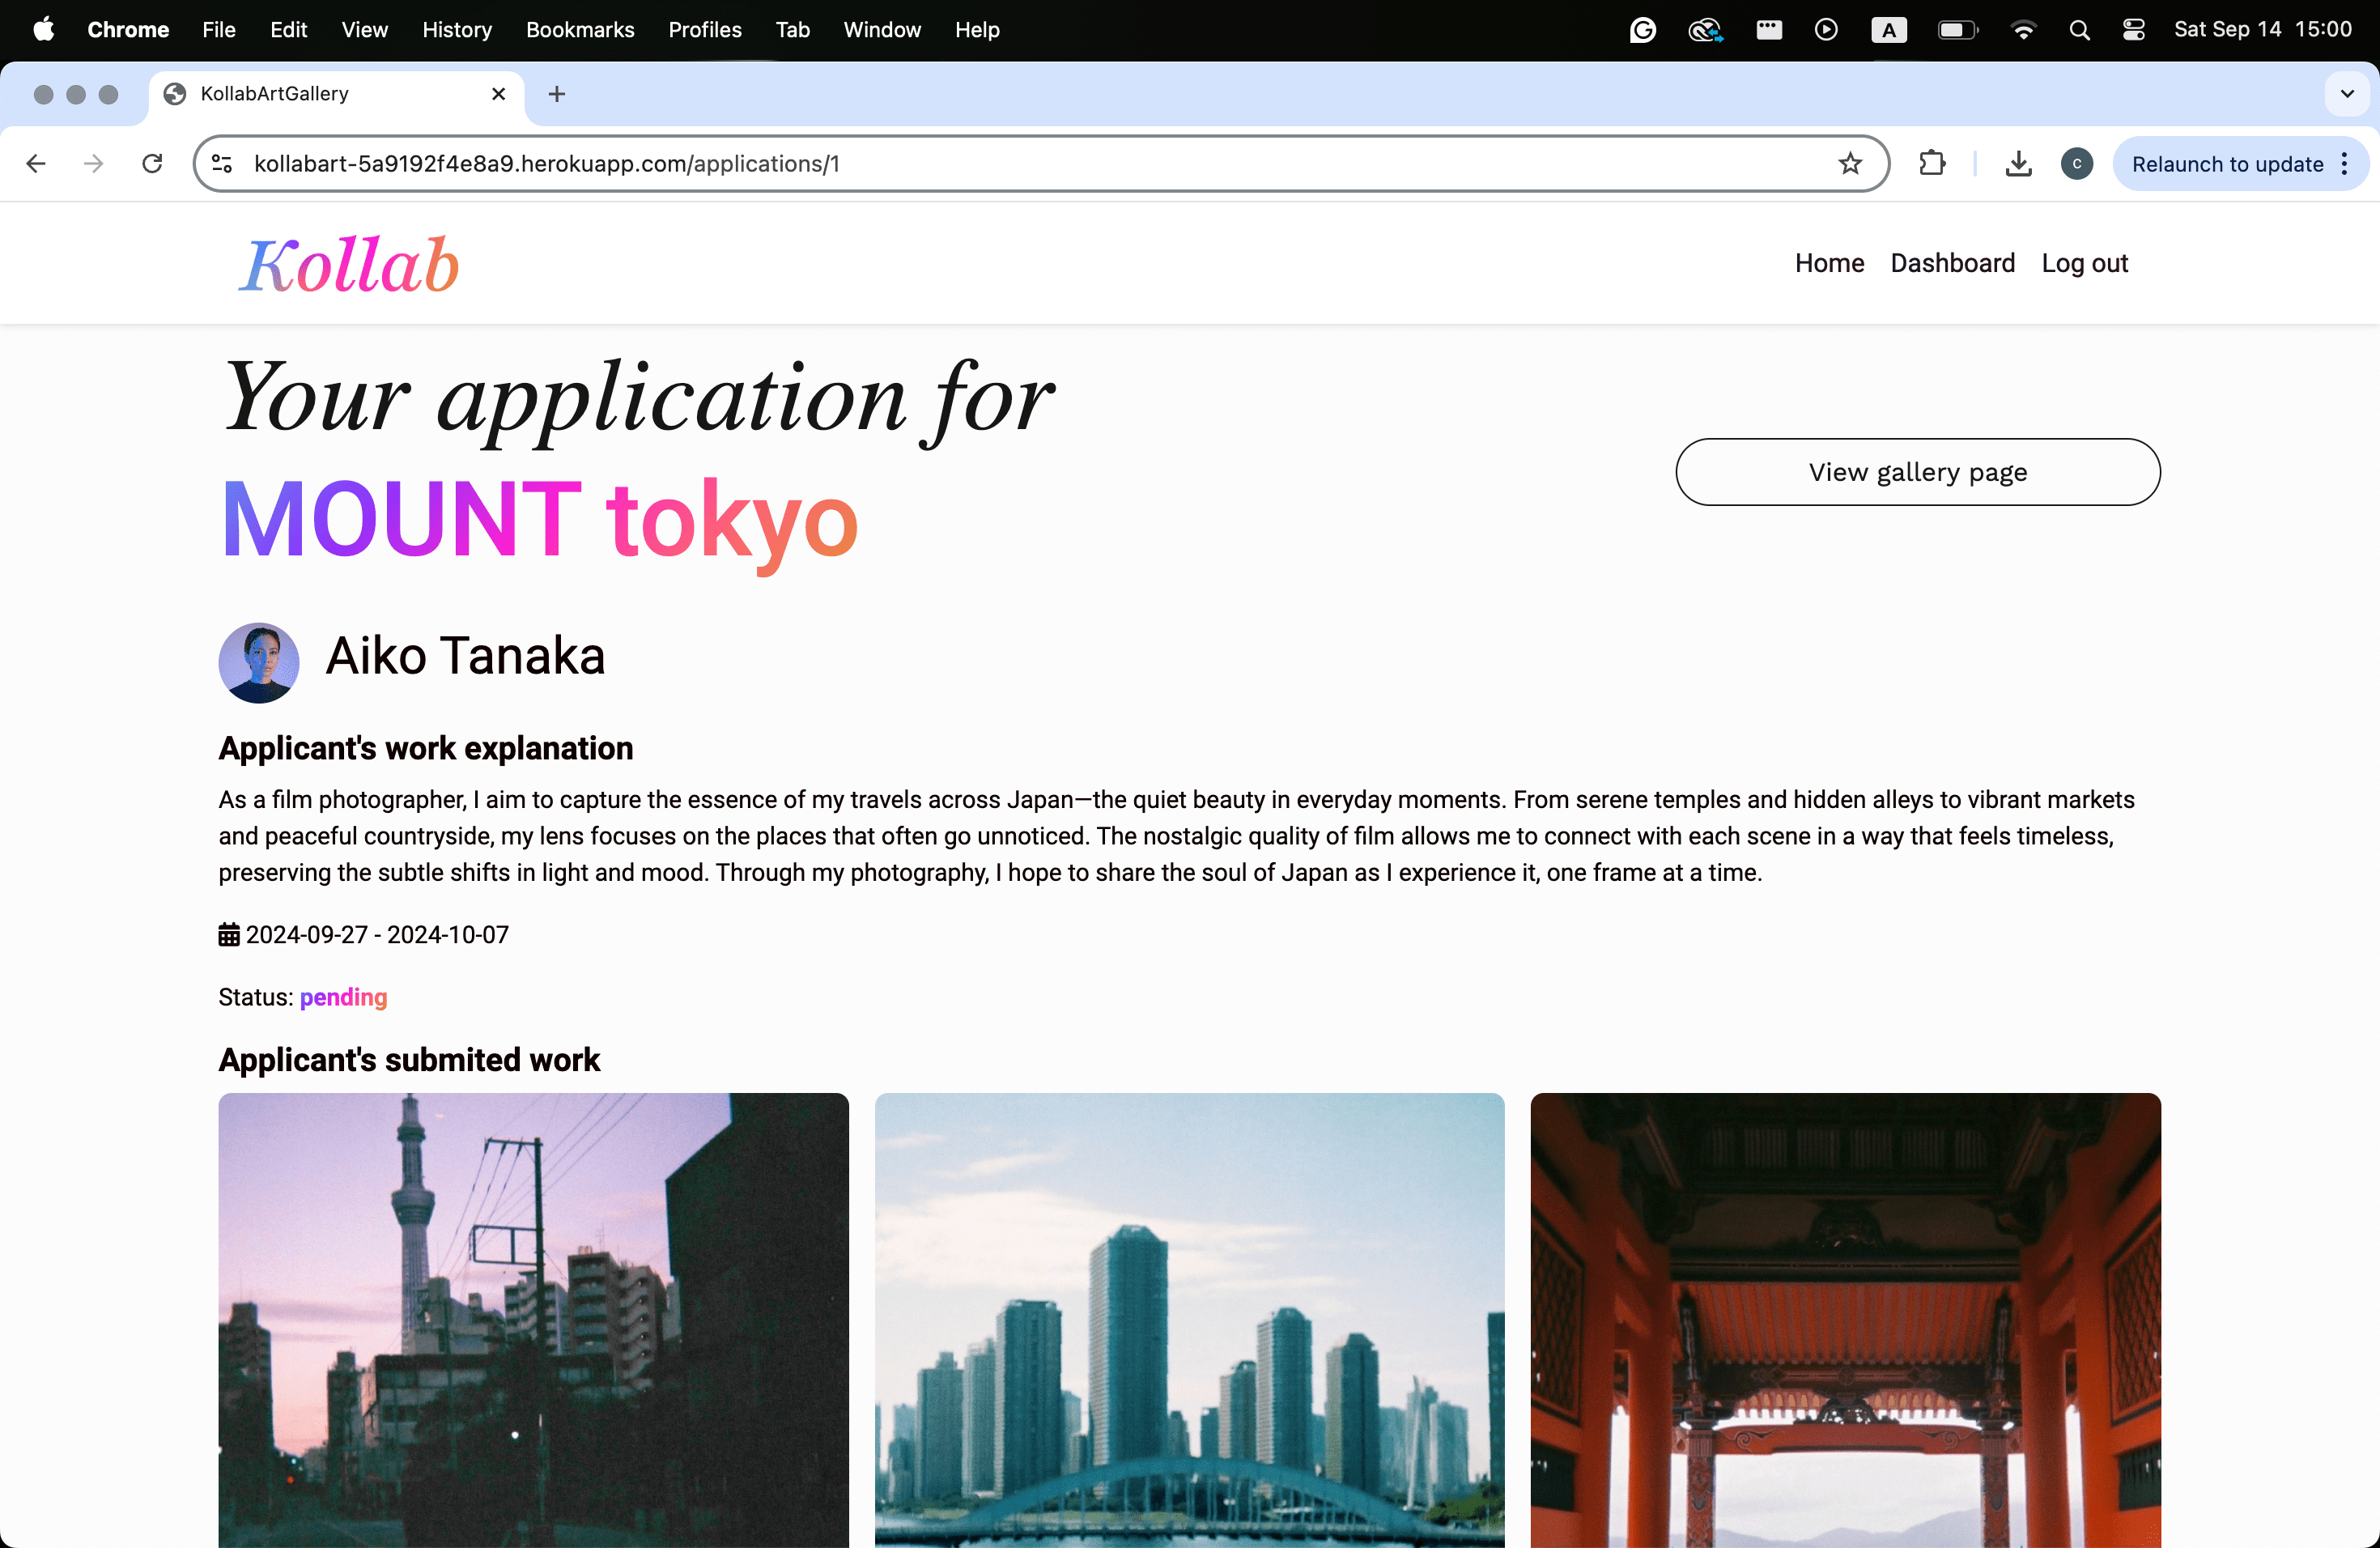Image resolution: width=2380 pixels, height=1548 pixels.
Task: Click the Kollab logo
Action: [348, 266]
